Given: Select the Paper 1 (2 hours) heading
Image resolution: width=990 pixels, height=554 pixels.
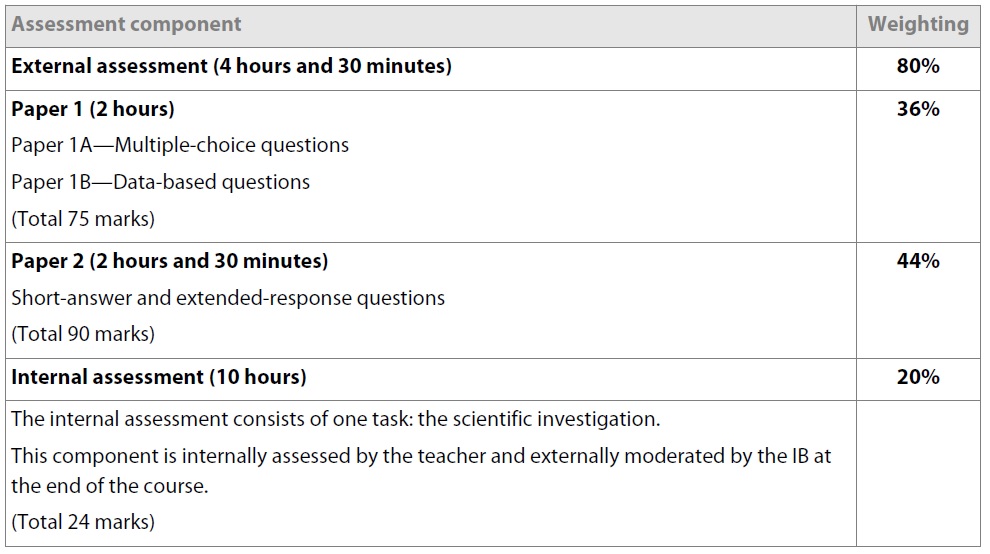Looking at the screenshot, I should click(x=93, y=109).
